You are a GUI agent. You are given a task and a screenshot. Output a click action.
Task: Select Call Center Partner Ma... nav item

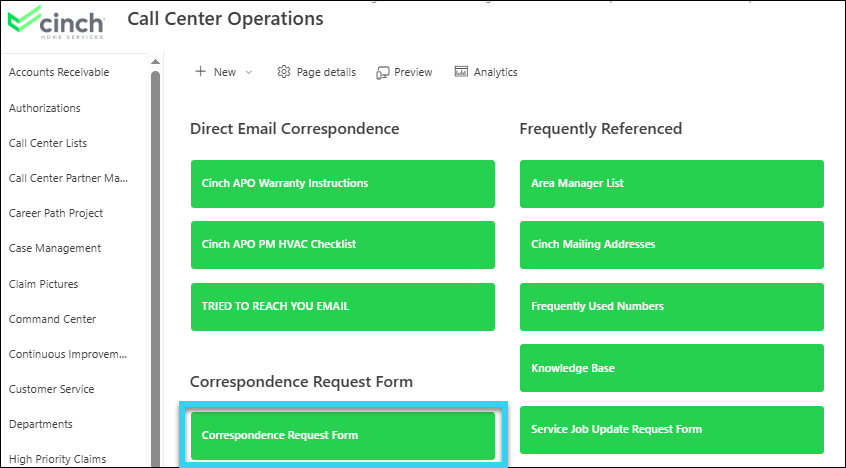coord(69,178)
